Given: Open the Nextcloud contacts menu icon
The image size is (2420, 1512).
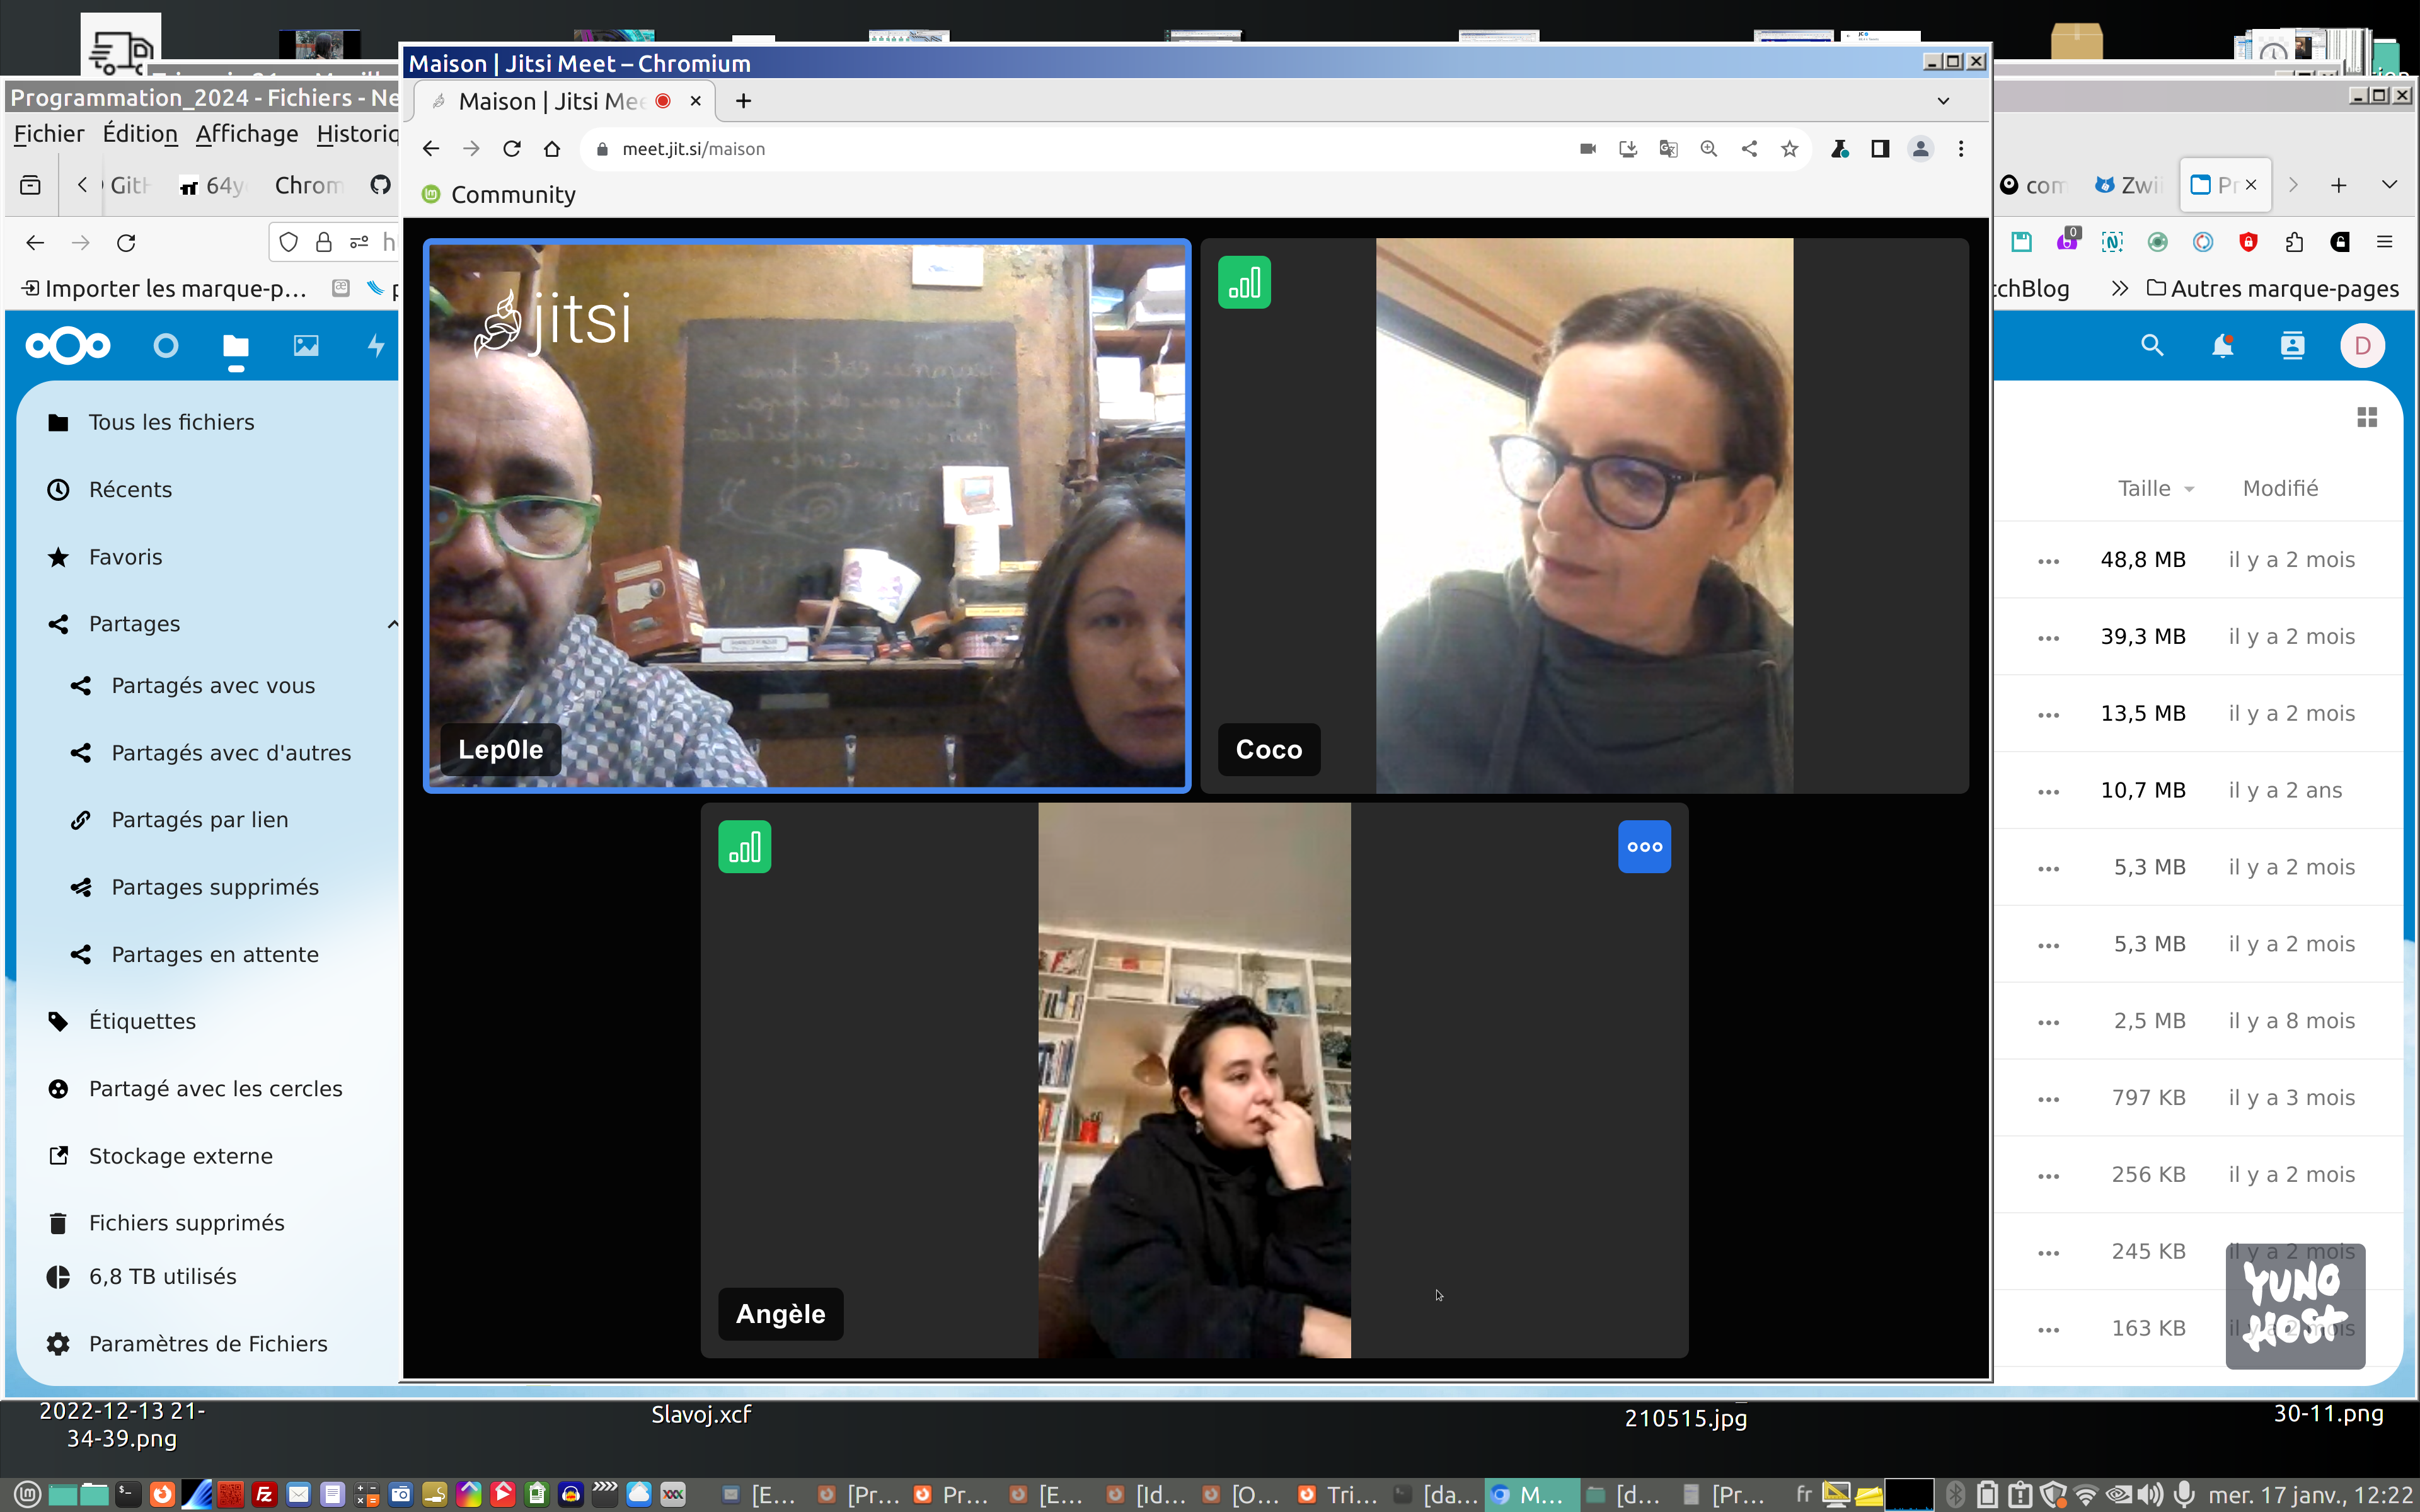Looking at the screenshot, I should [x=2292, y=346].
